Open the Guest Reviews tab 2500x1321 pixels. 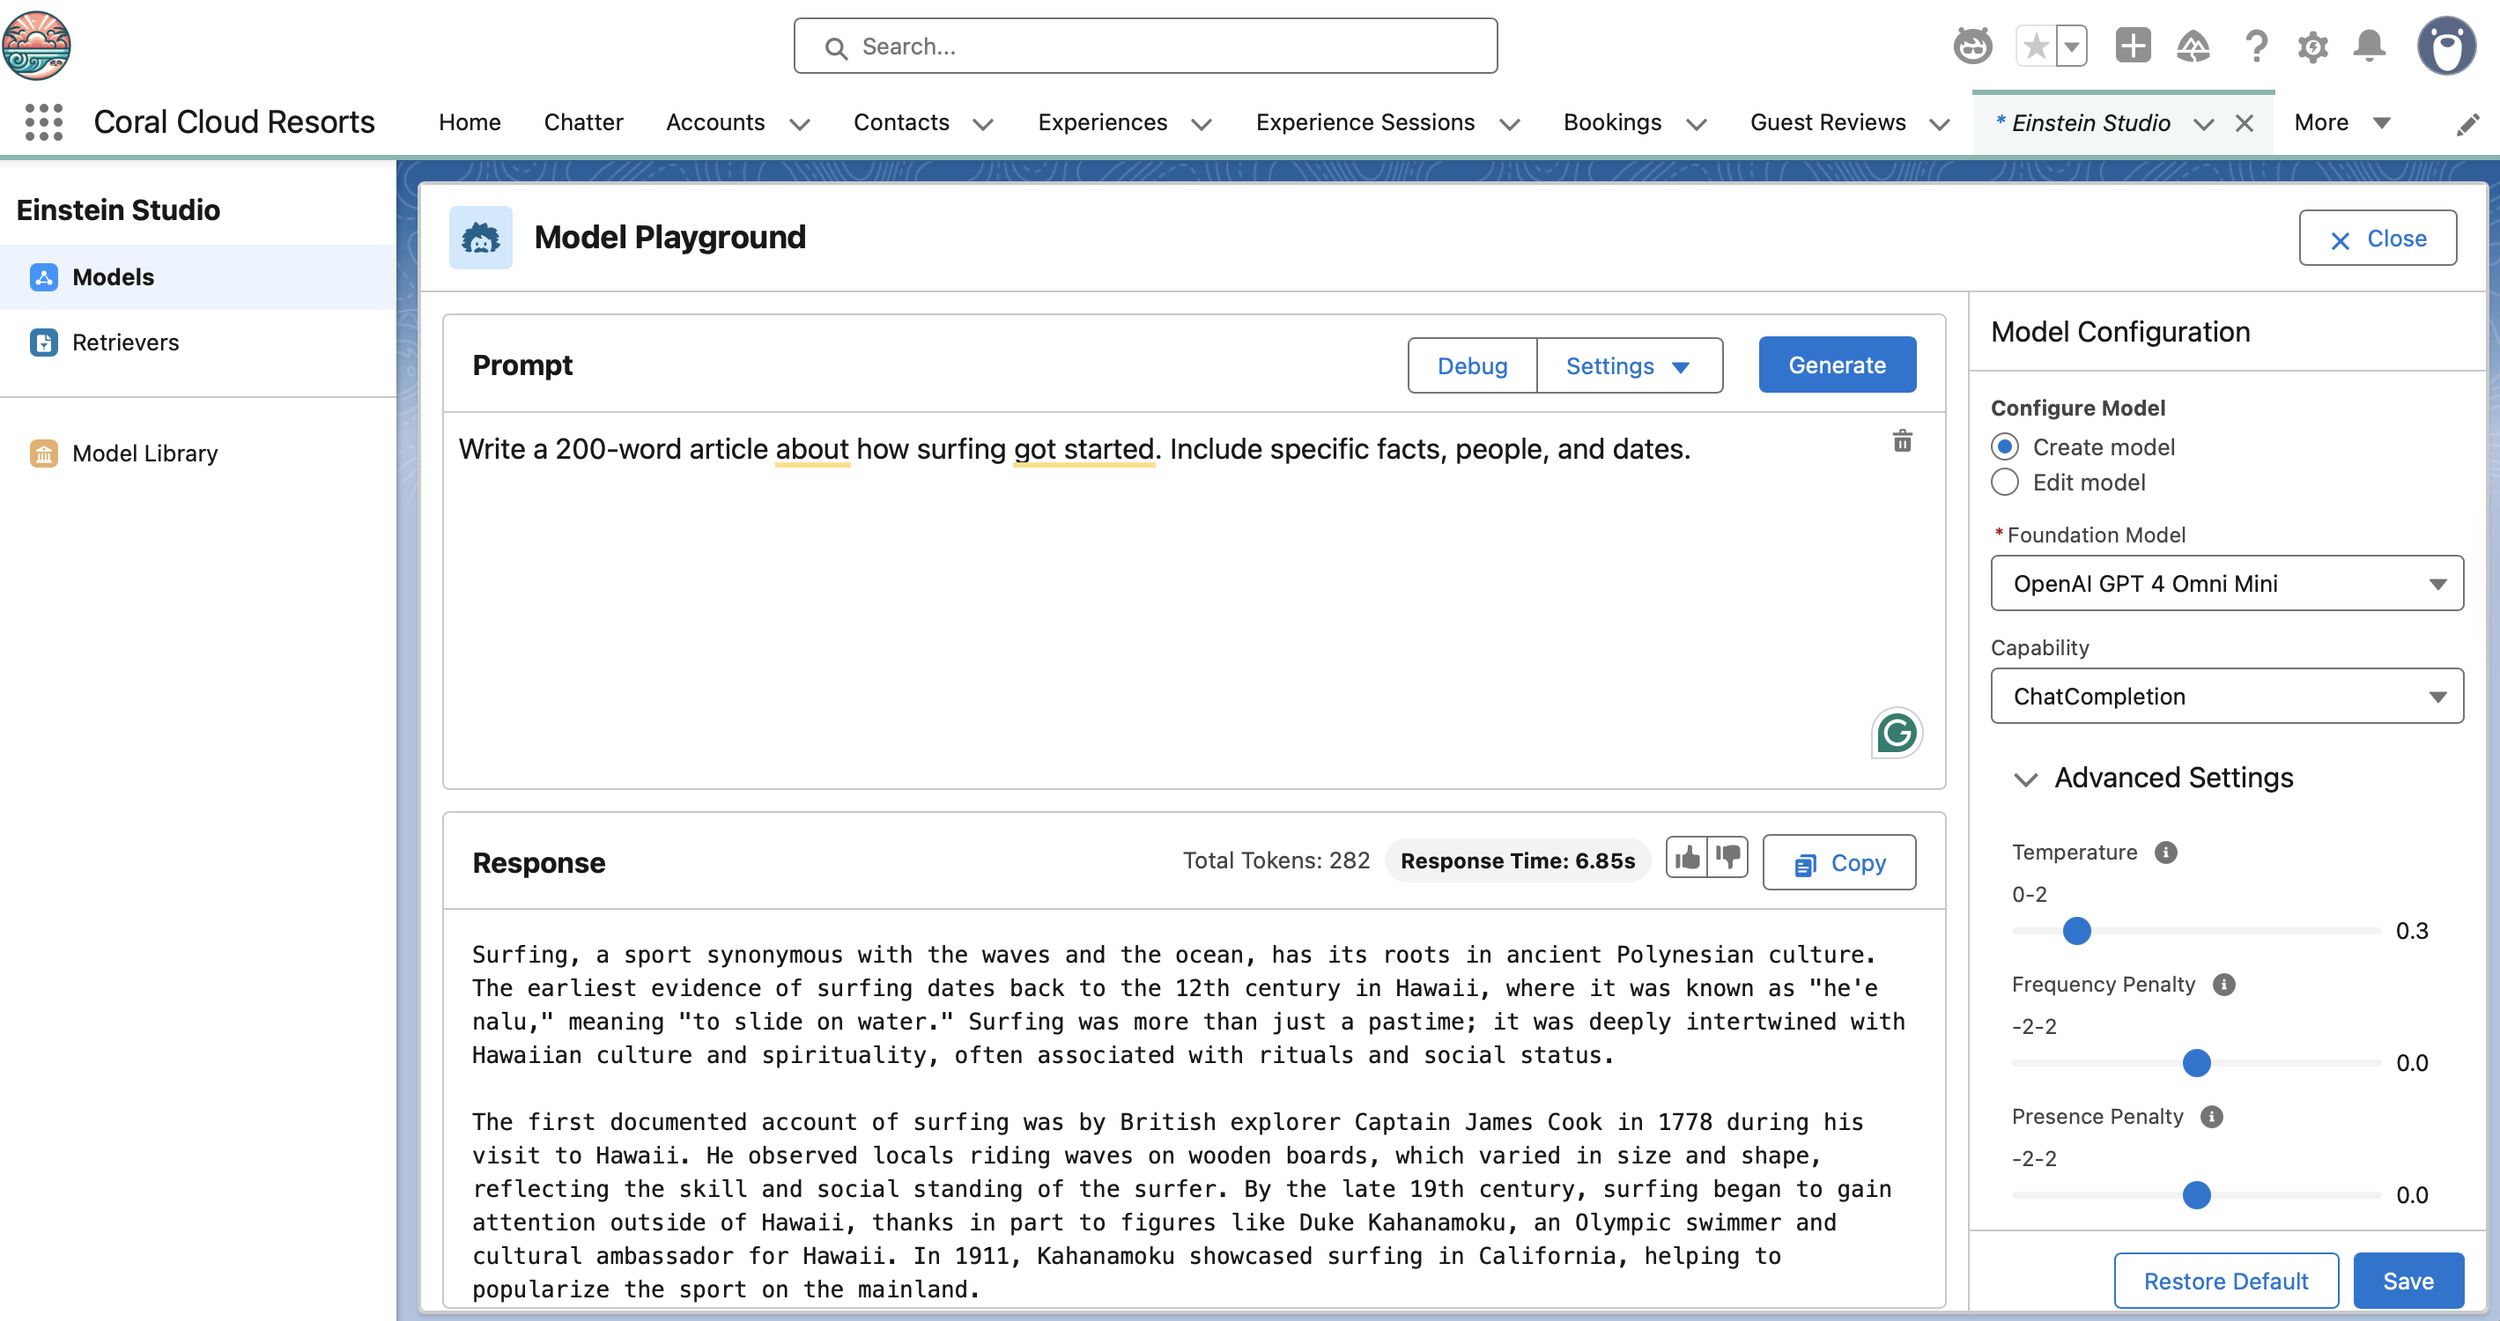tap(1827, 122)
